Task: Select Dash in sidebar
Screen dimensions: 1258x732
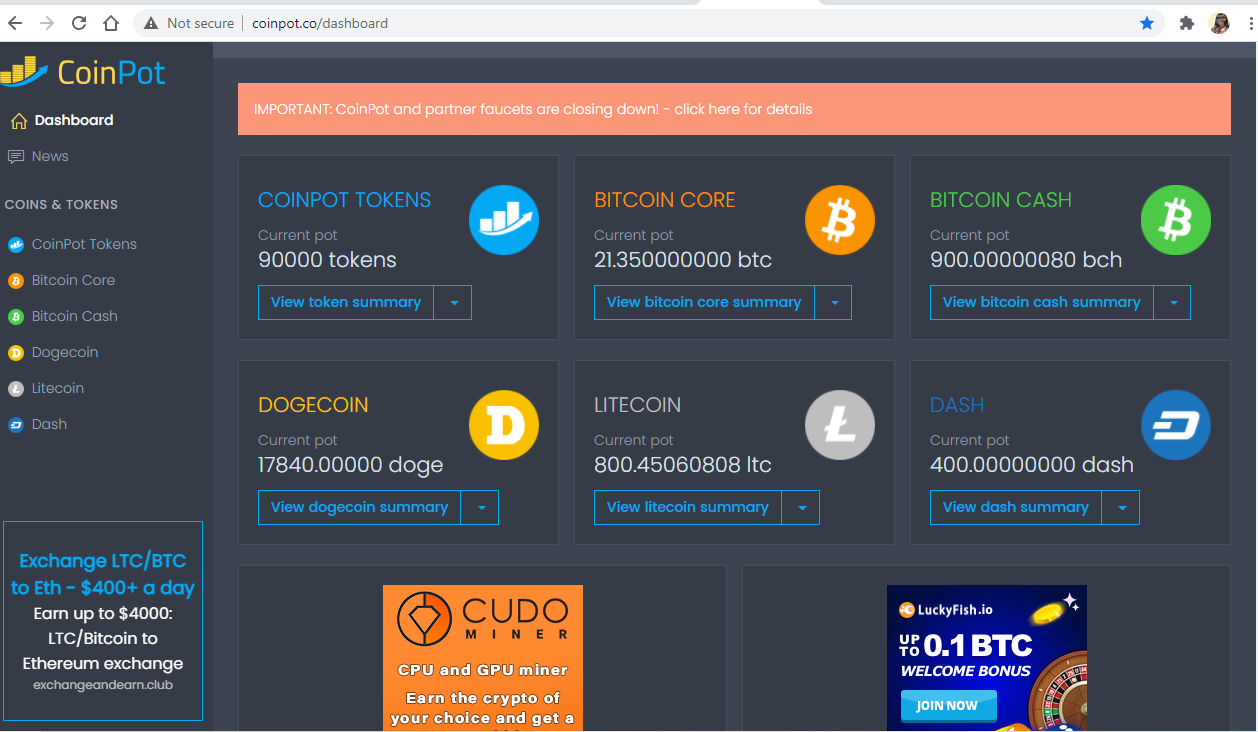Action: [x=49, y=424]
